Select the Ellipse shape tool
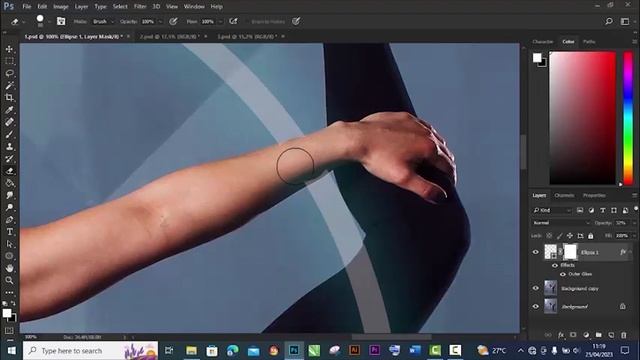The width and height of the screenshot is (640, 360). [x=9, y=256]
